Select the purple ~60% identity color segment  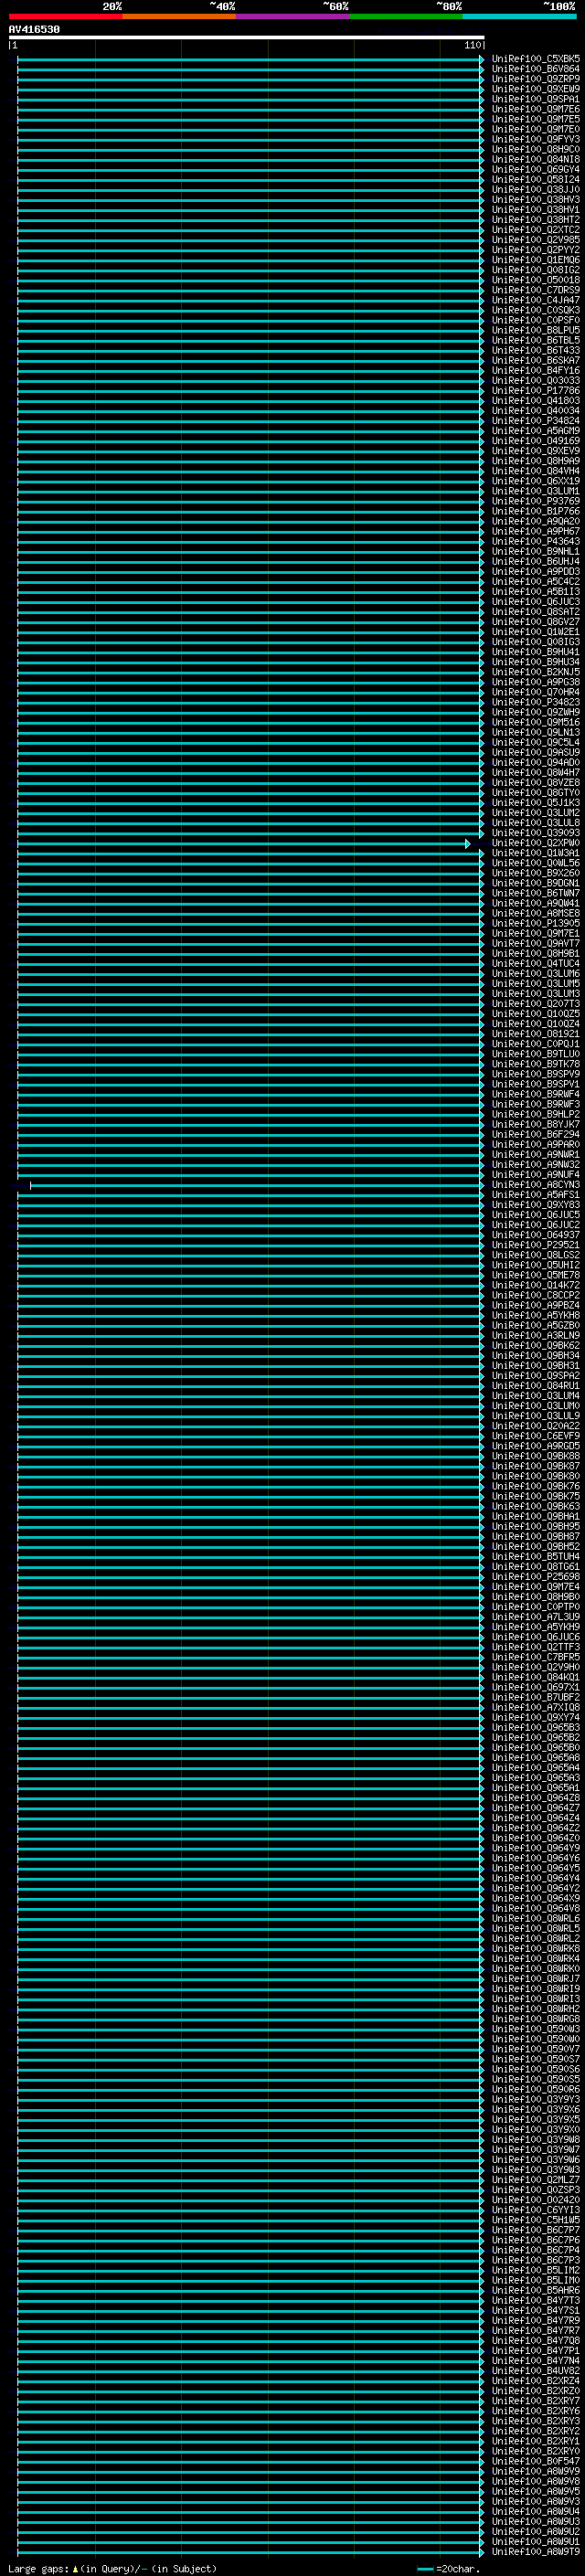click(x=293, y=16)
